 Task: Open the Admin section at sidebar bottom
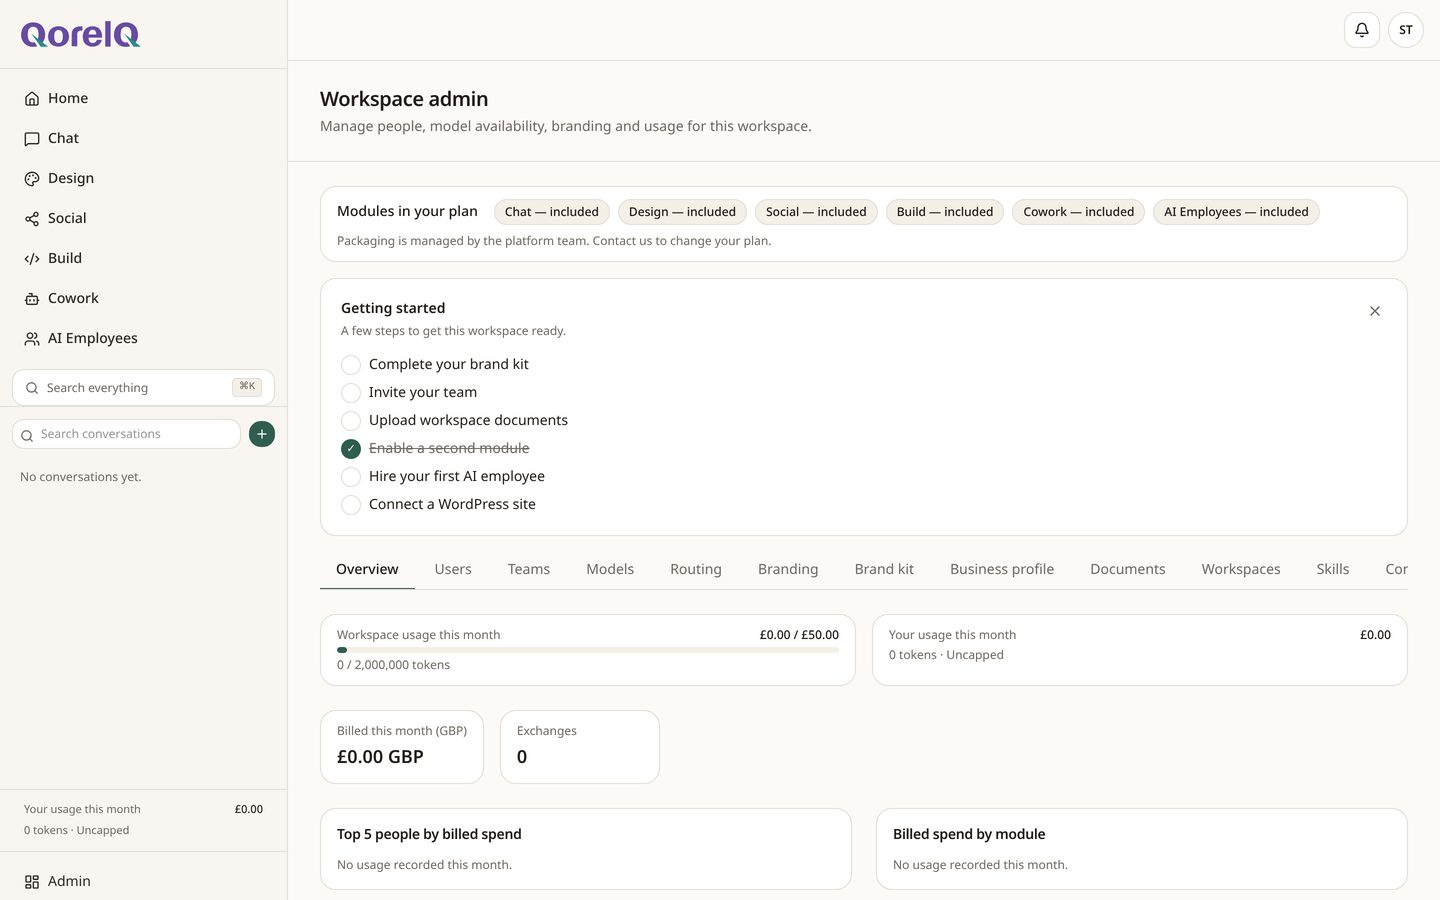(143, 881)
